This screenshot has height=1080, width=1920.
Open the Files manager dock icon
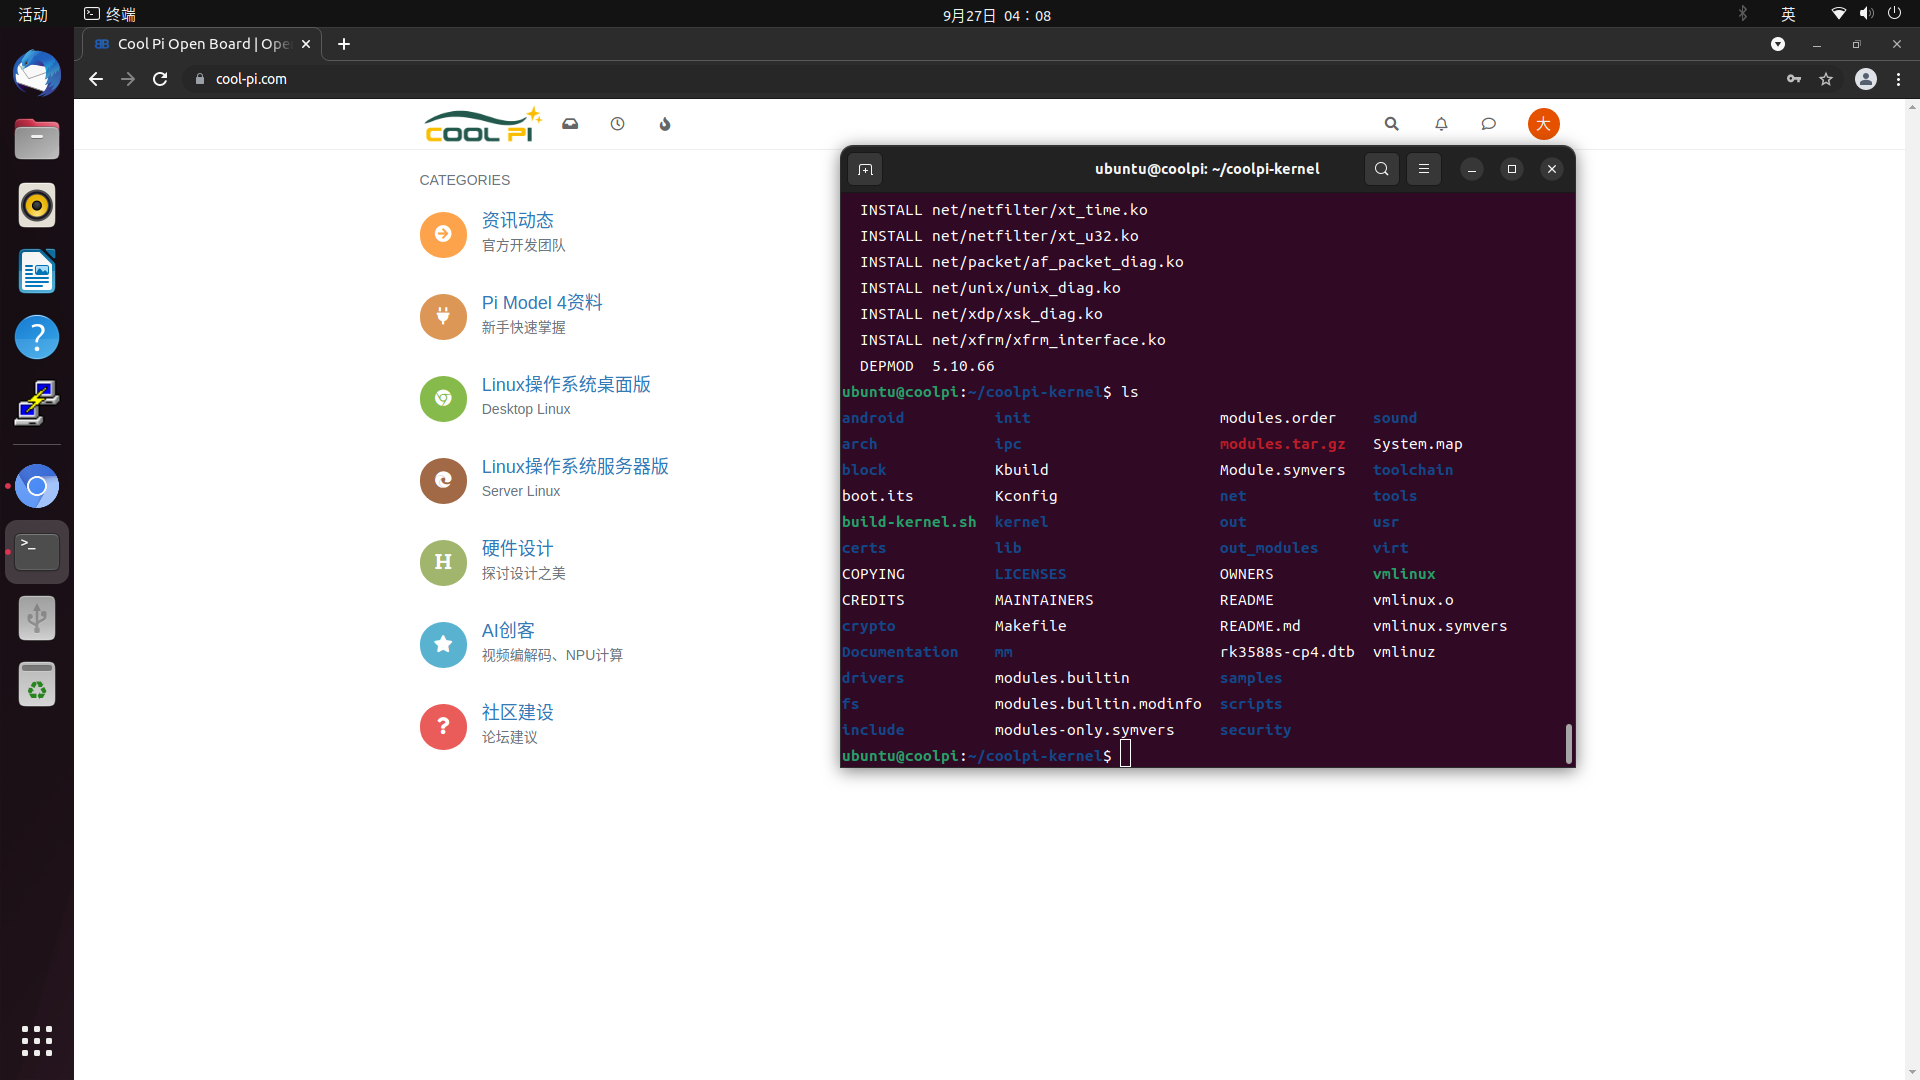37,139
